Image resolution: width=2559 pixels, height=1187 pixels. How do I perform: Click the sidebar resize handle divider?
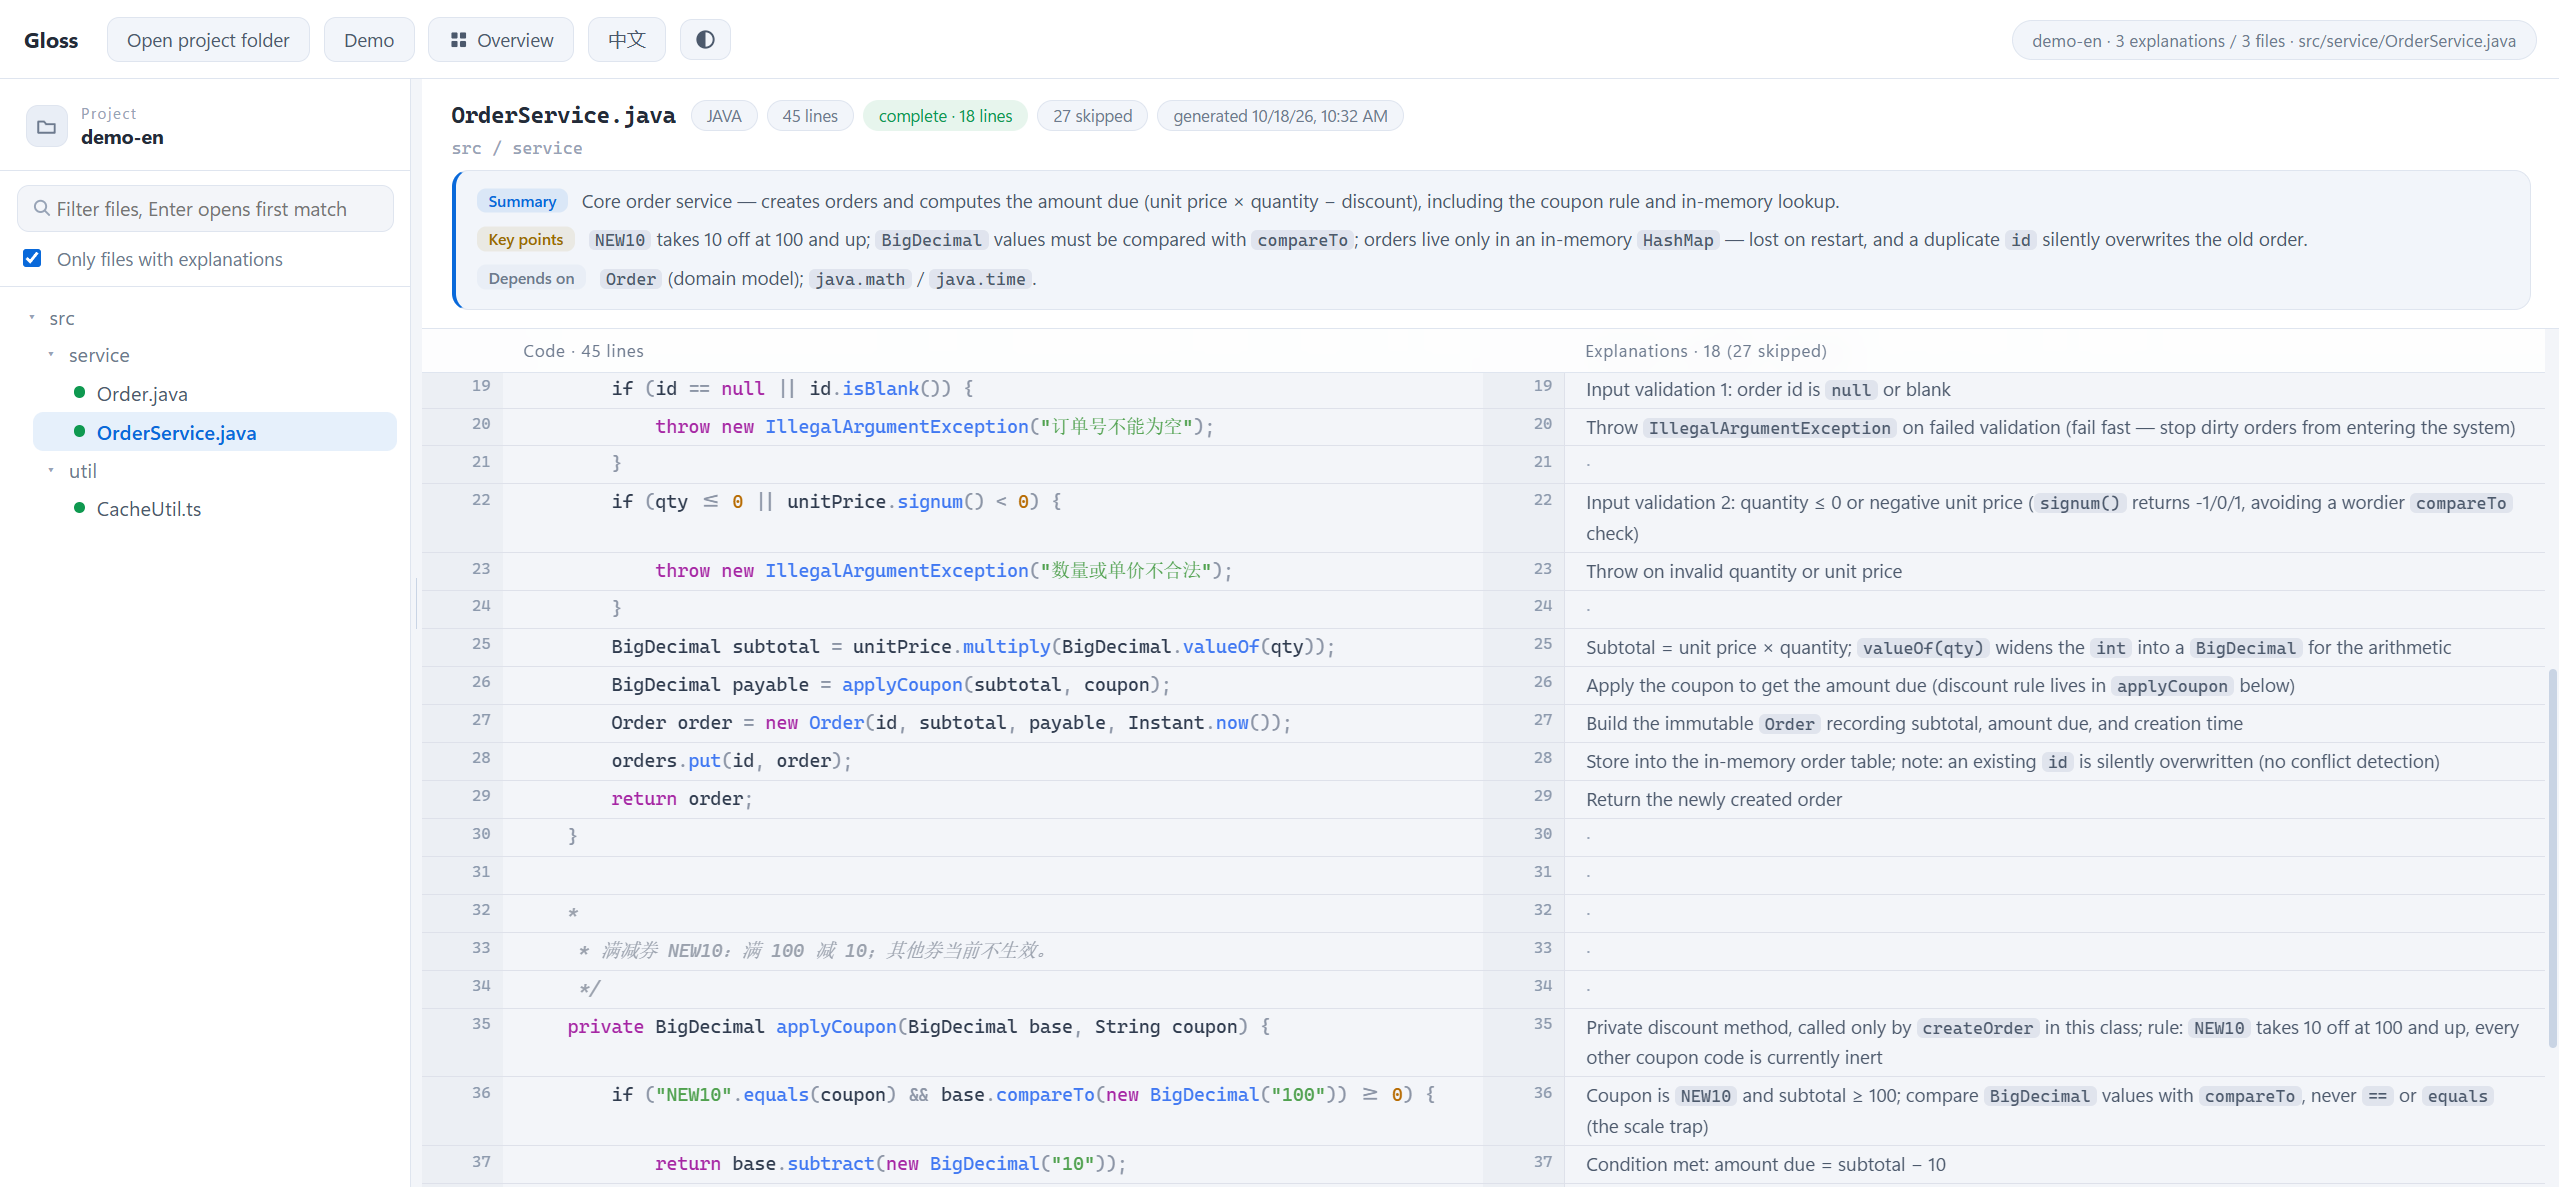(416, 603)
